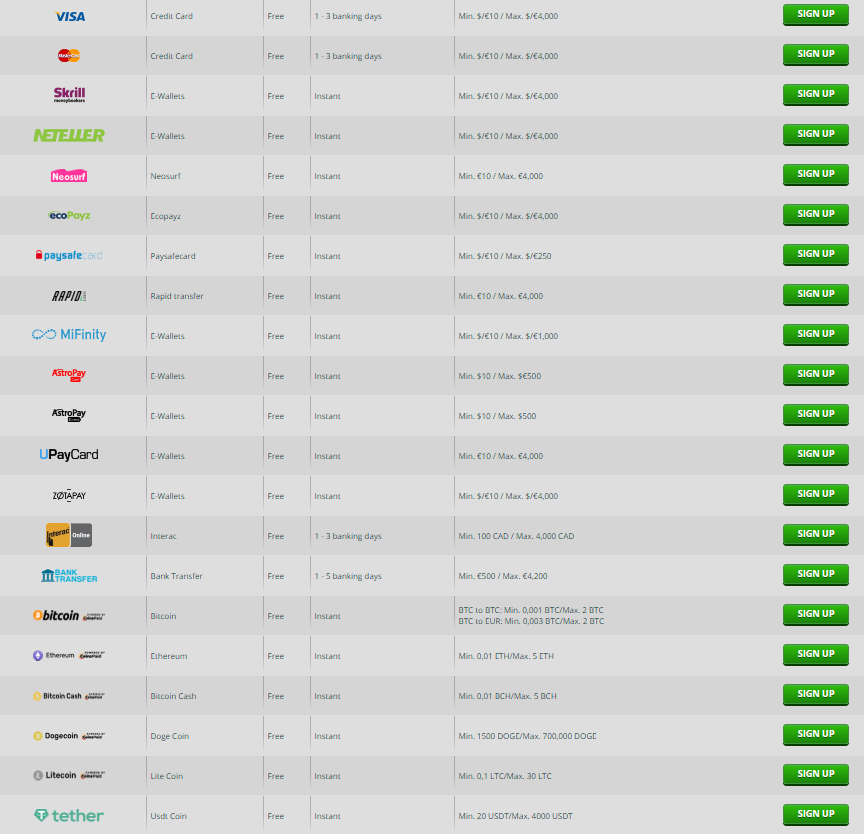Sign up via the MasterCard row
The width and height of the screenshot is (864, 834).
(x=816, y=55)
